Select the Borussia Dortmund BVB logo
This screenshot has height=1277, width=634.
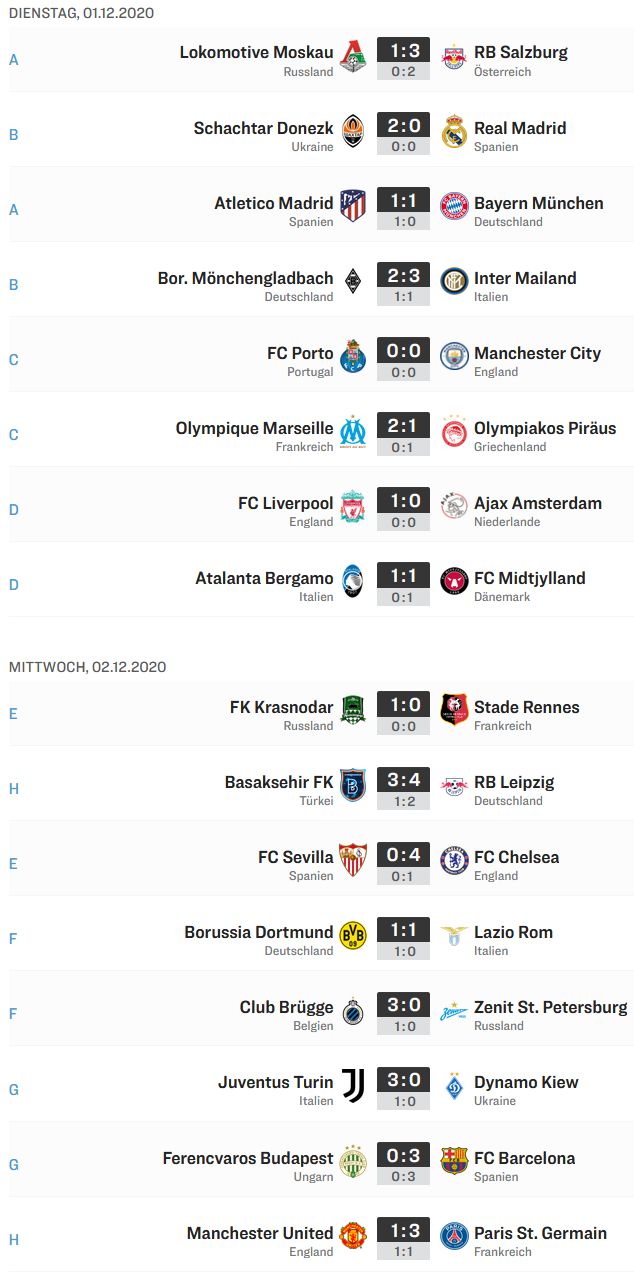[x=353, y=935]
